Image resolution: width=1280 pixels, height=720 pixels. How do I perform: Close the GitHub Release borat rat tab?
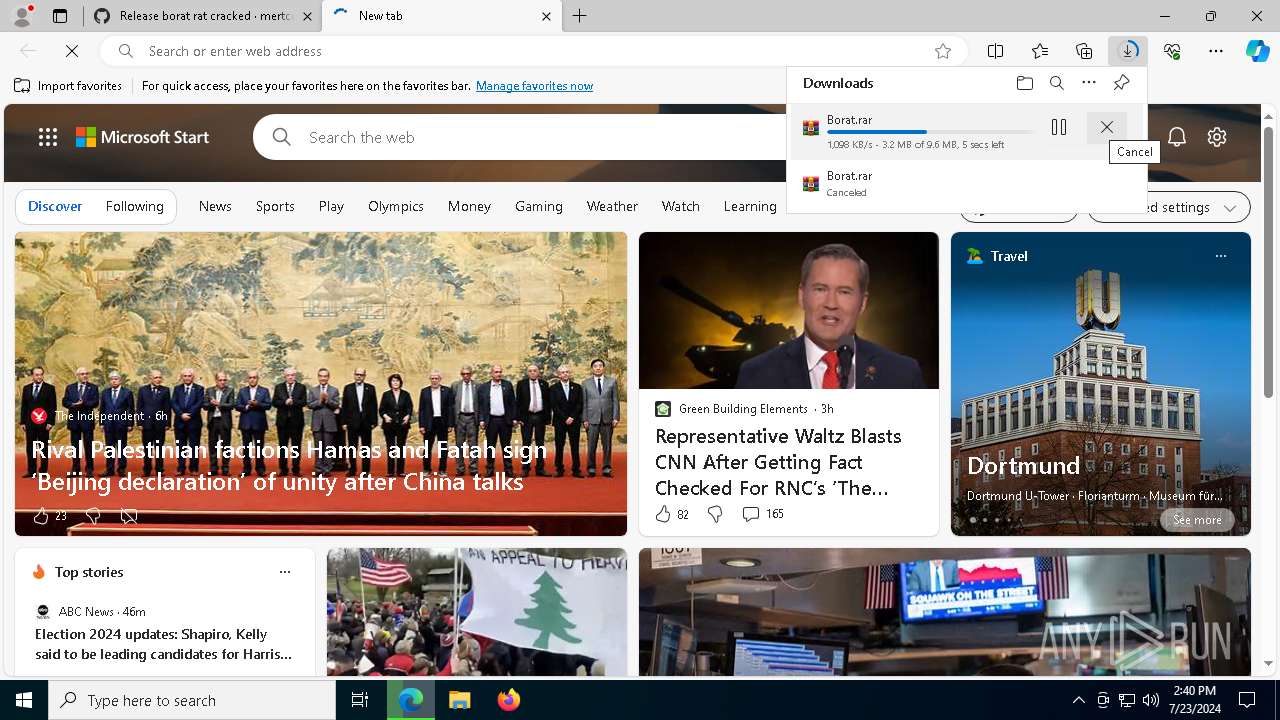[308, 16]
